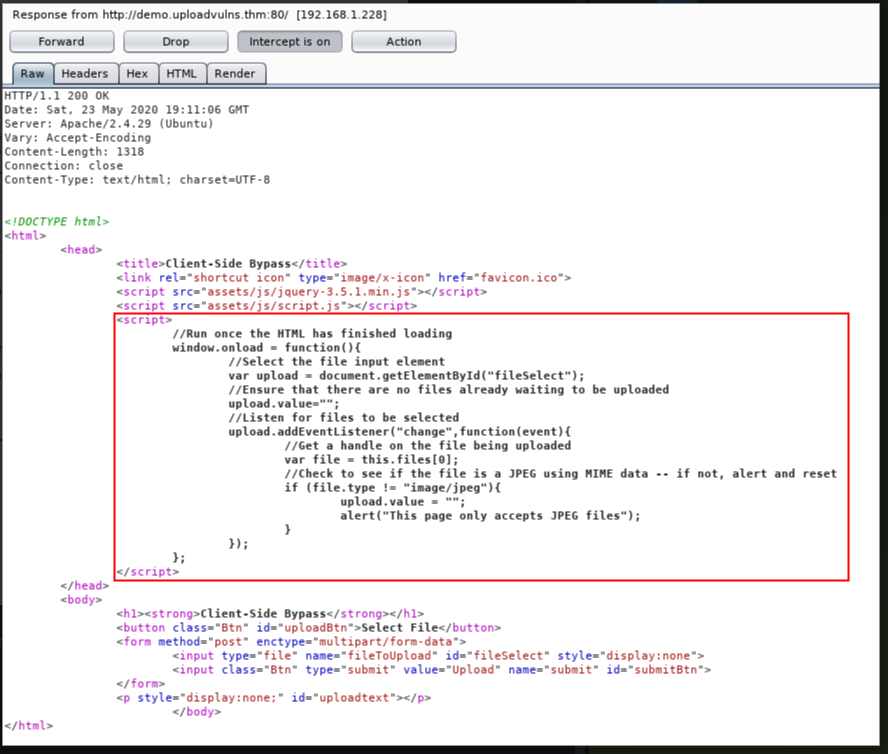
Task: Click the Content-Type text/html header
Action: point(137,180)
